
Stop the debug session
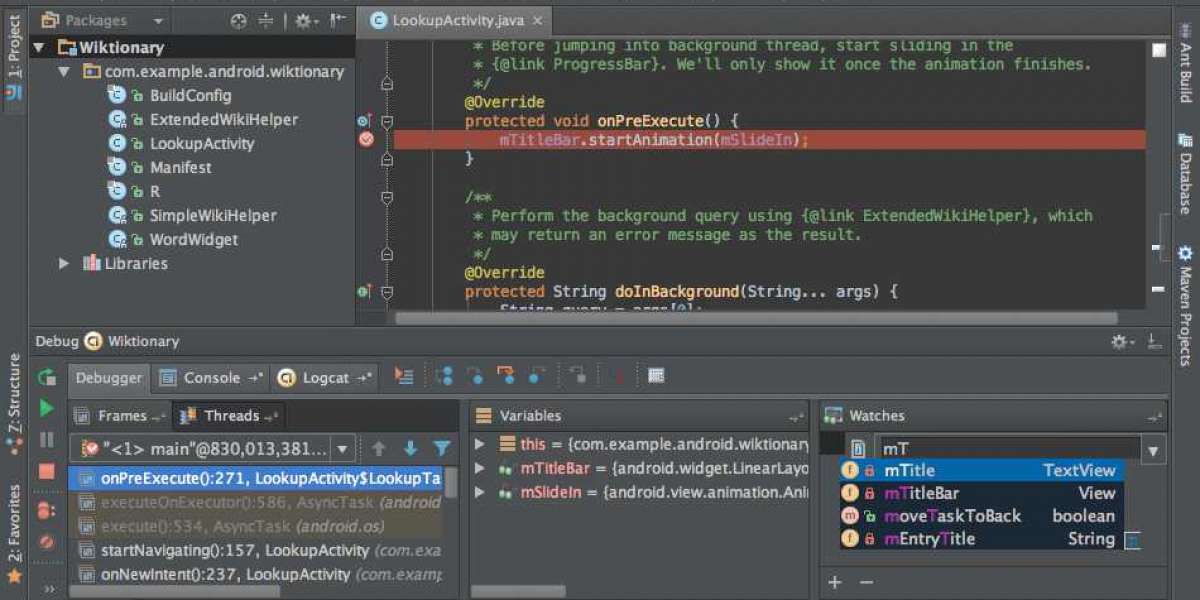46,471
